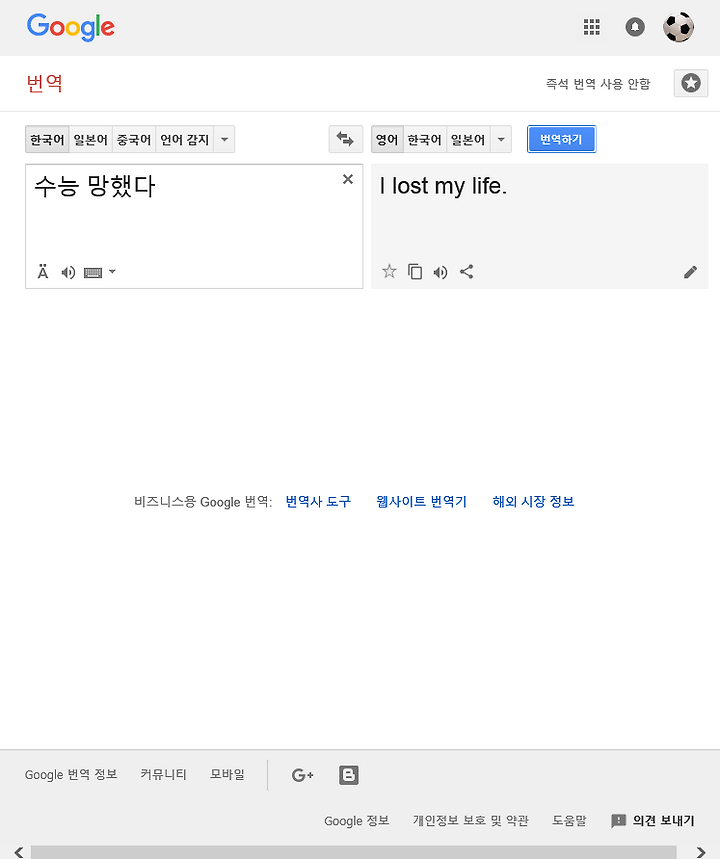The height and width of the screenshot is (859, 720).
Task: Open the soccer ball account avatar
Action: click(x=678, y=27)
